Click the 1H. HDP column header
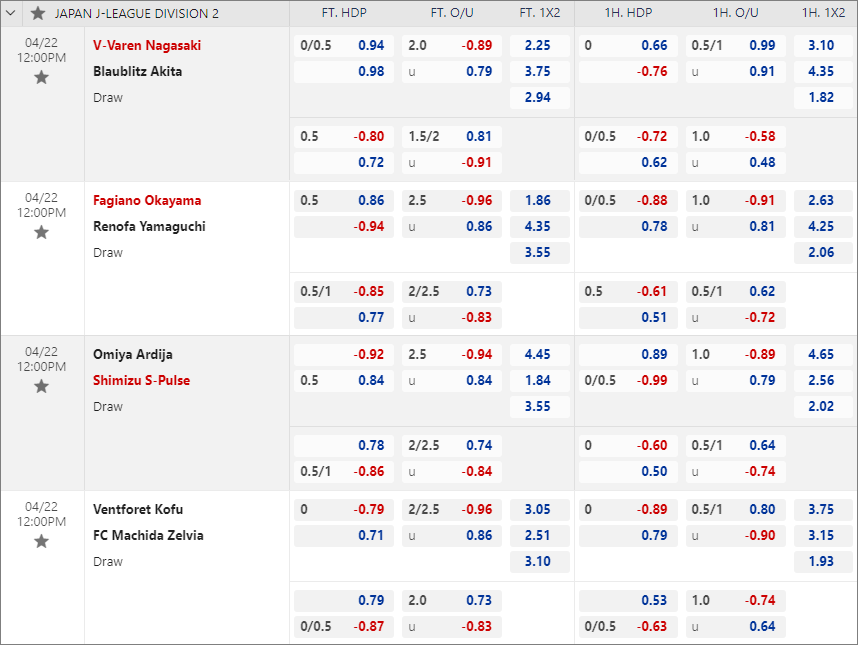The width and height of the screenshot is (858, 645). coord(628,13)
